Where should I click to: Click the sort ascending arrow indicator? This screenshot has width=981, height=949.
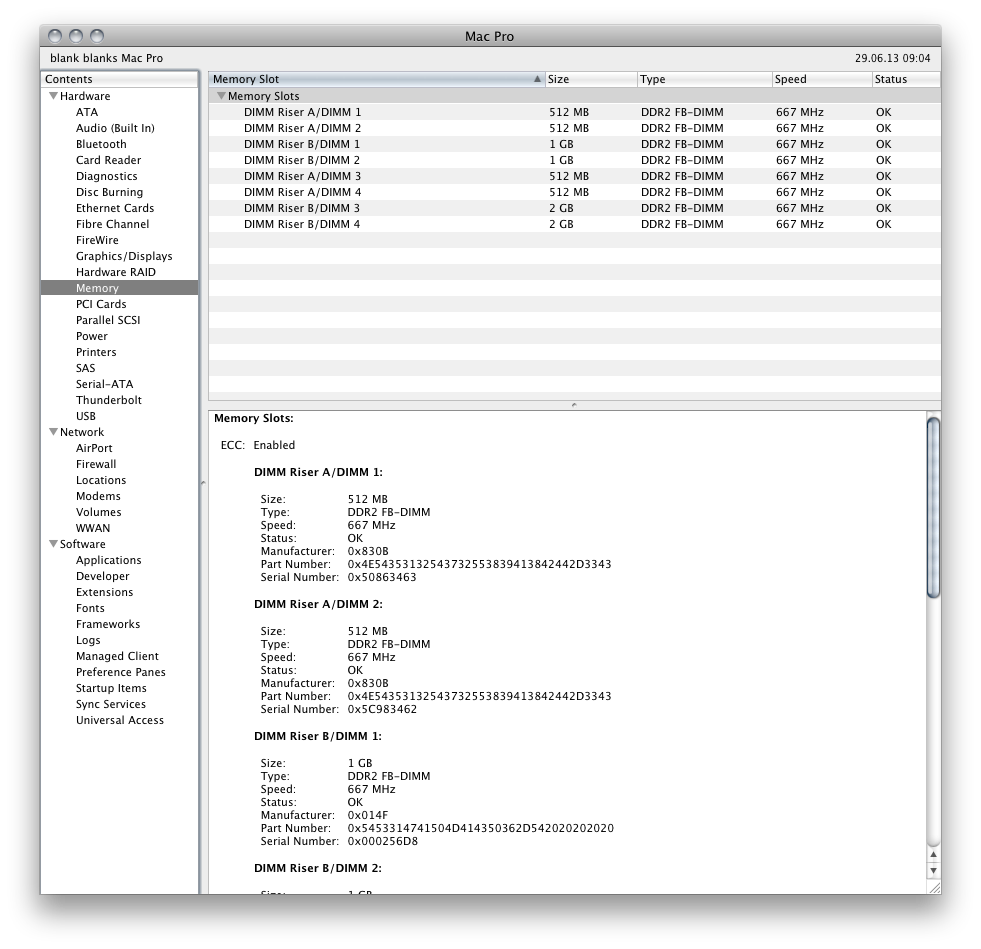tap(537, 79)
